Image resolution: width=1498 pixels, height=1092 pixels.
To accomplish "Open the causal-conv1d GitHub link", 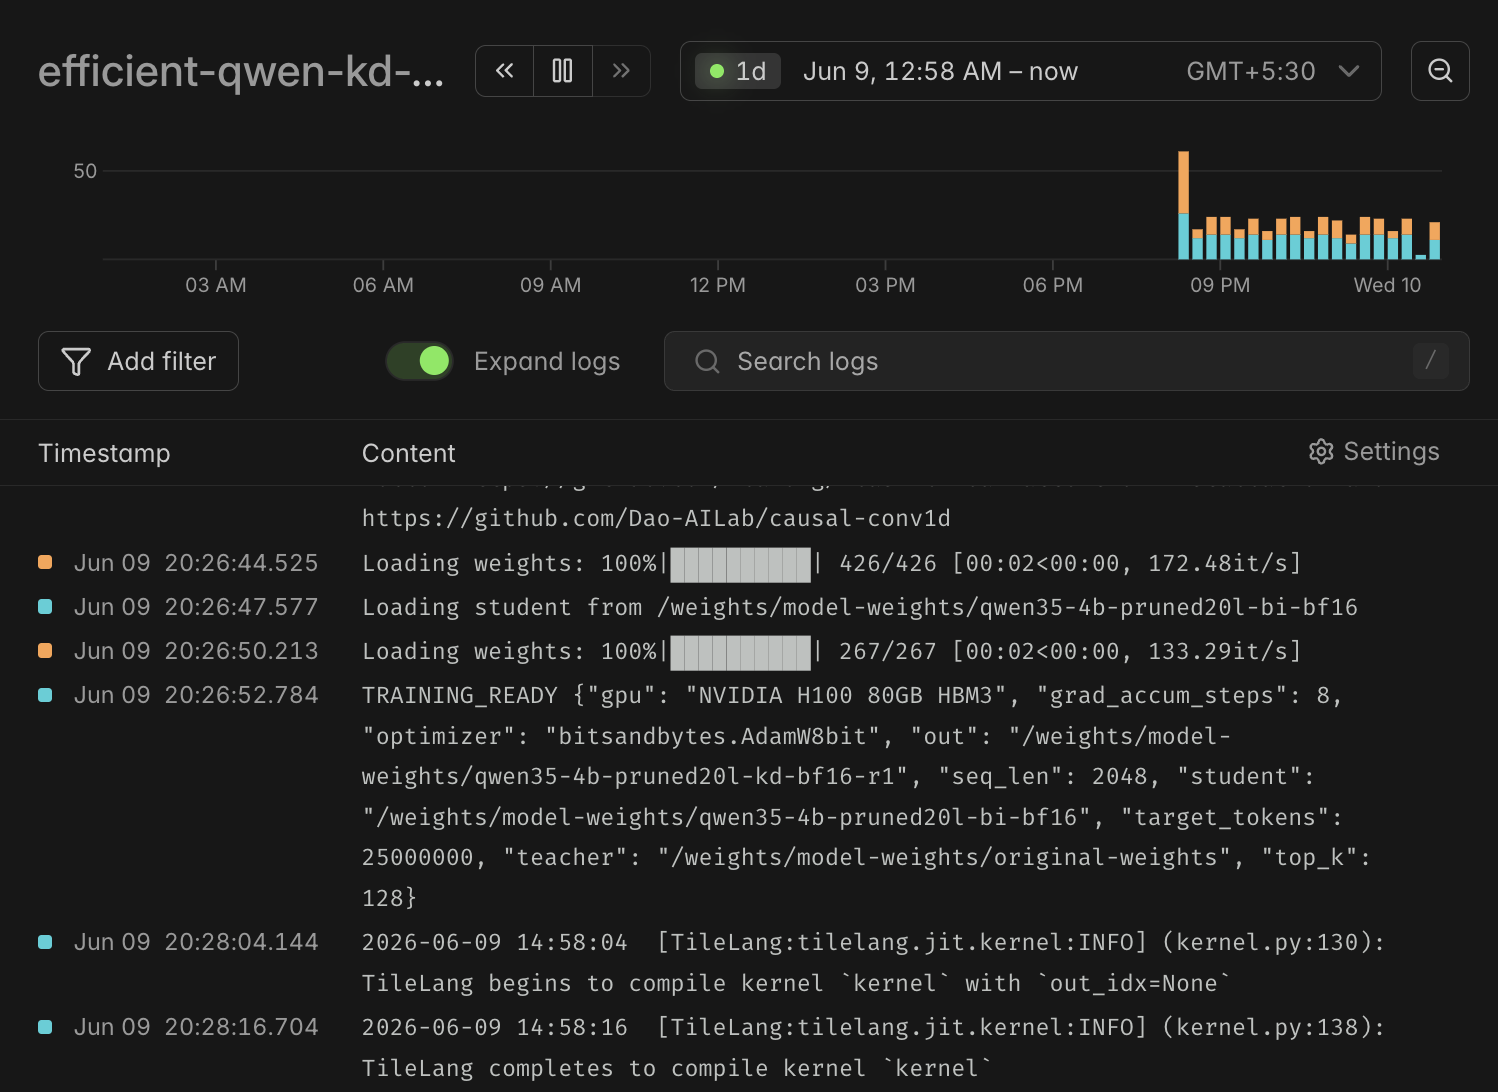I will pyautogui.click(x=656, y=518).
